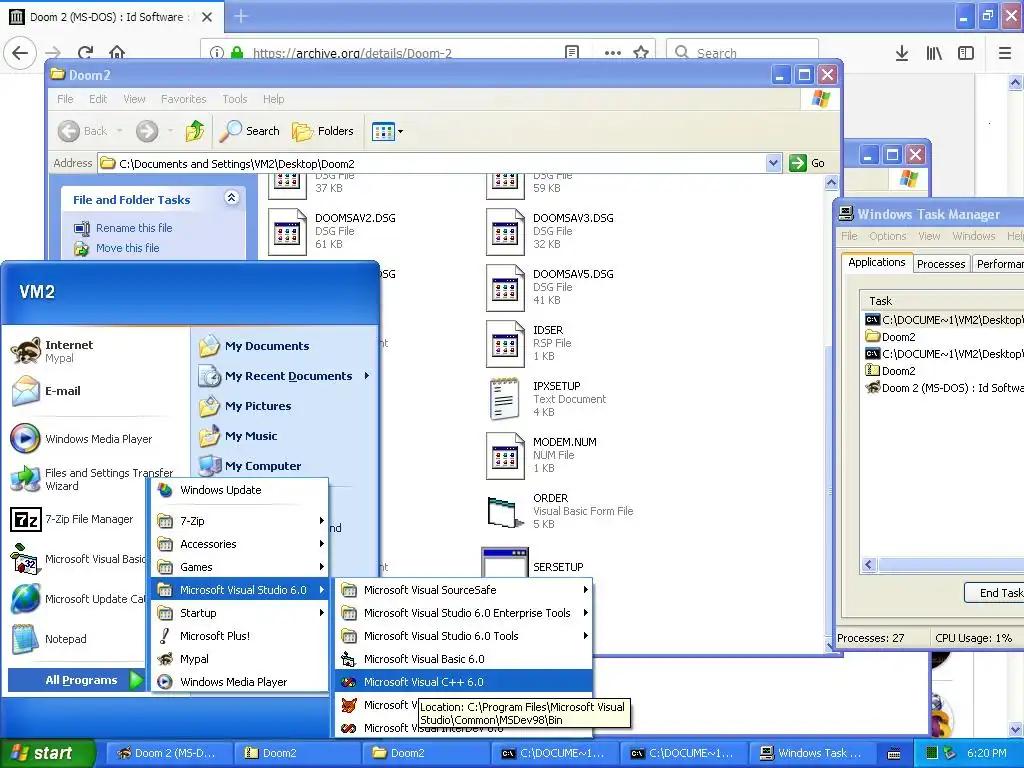The height and width of the screenshot is (768, 1024).
Task: Select Doom 2 (MS-DOS) task in Task Manager
Action: click(944, 388)
